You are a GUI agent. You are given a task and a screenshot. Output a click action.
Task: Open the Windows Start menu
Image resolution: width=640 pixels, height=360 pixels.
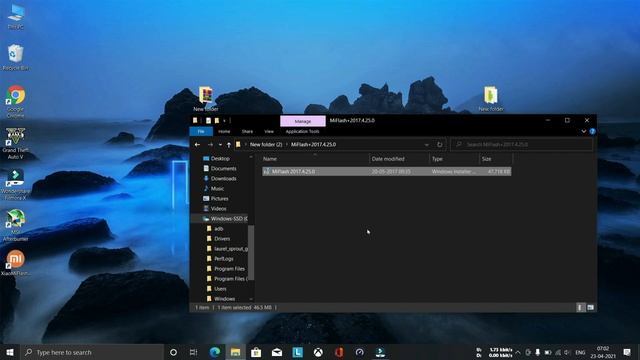pos(10,352)
